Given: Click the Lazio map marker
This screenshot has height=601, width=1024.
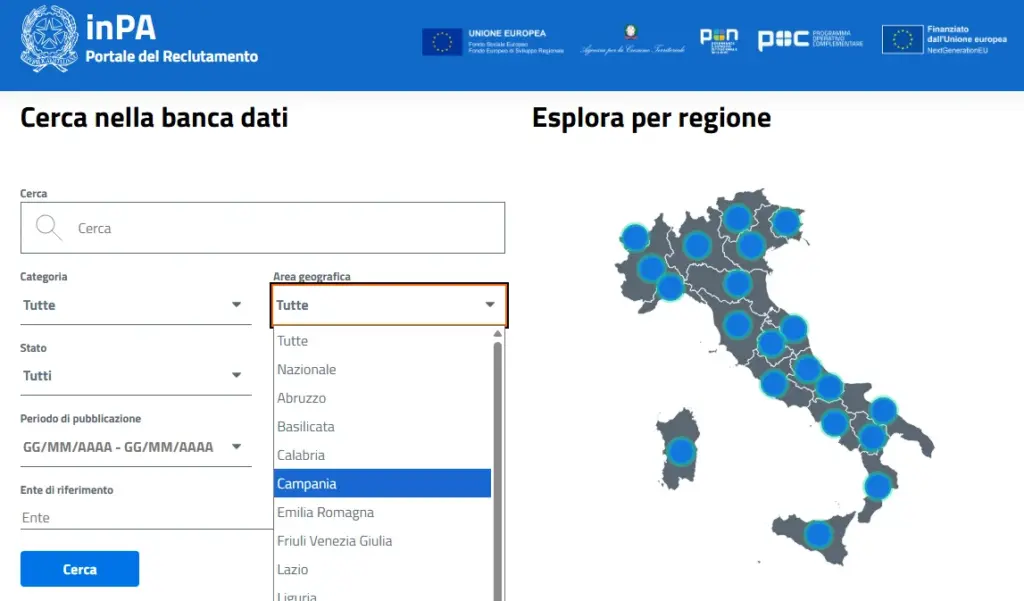Looking at the screenshot, I should (774, 383).
